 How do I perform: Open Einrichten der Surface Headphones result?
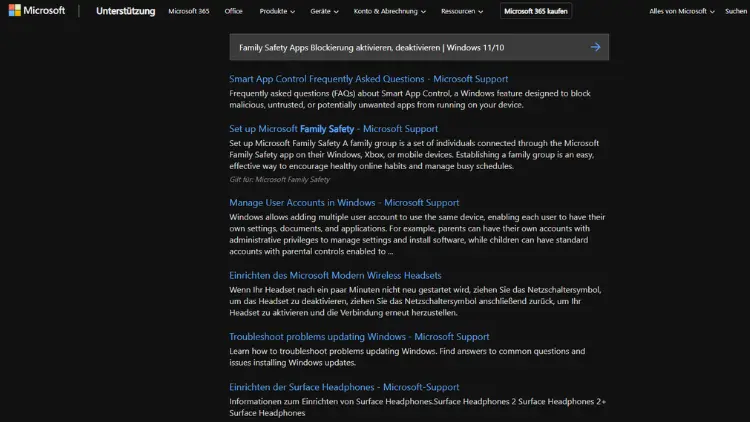pyautogui.click(x=344, y=387)
